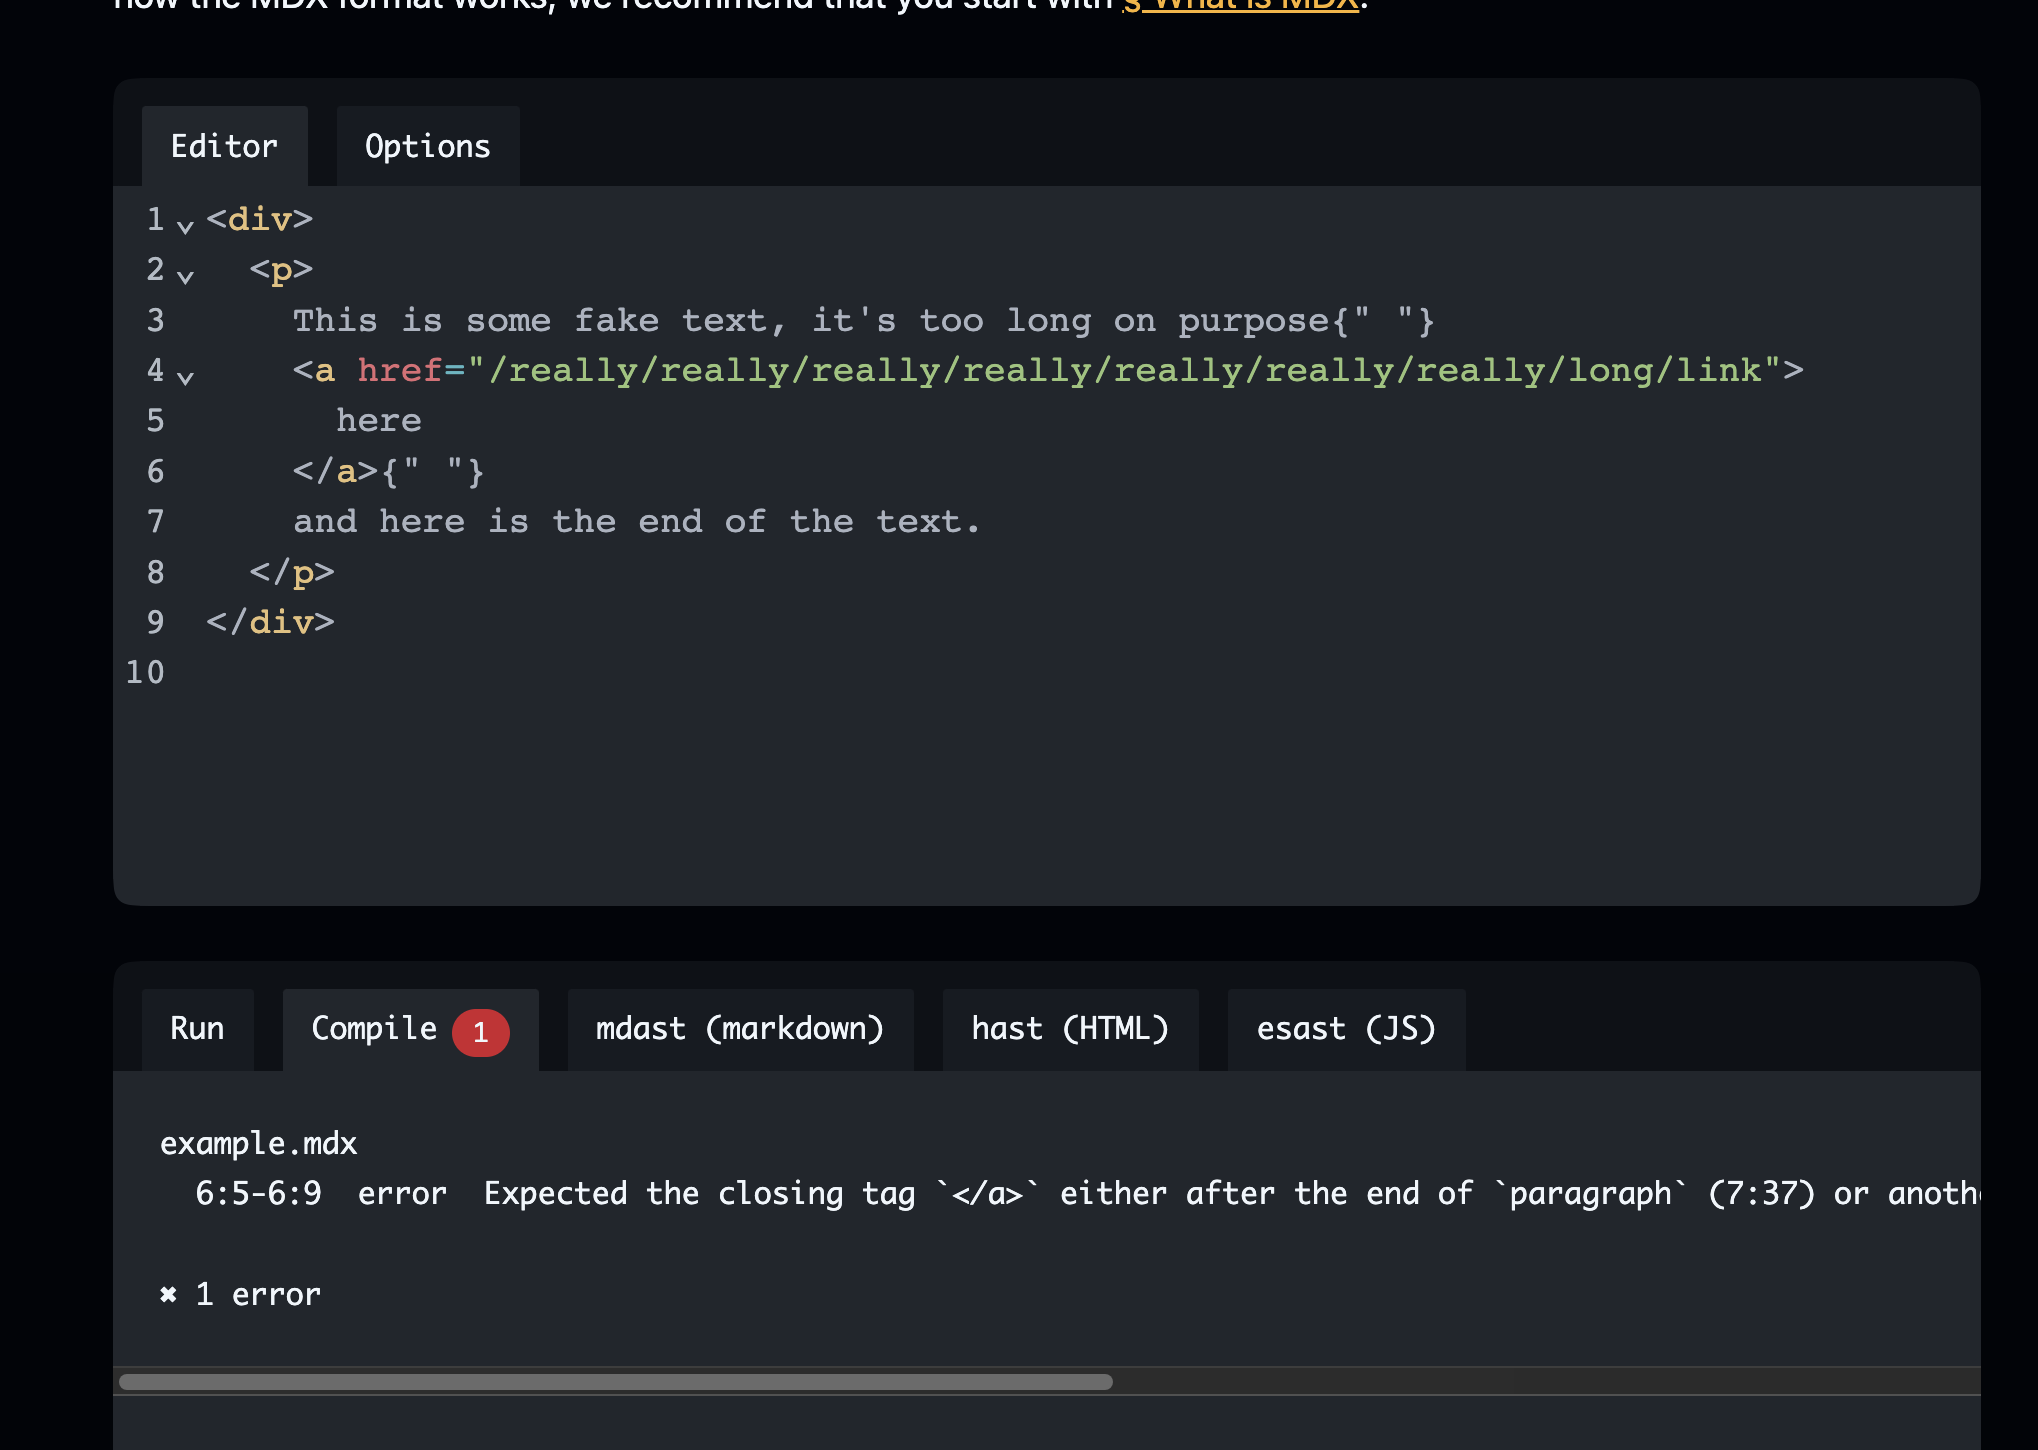Collapse the code fold on line 1
This screenshot has height=1450, width=2038.
[x=185, y=226]
